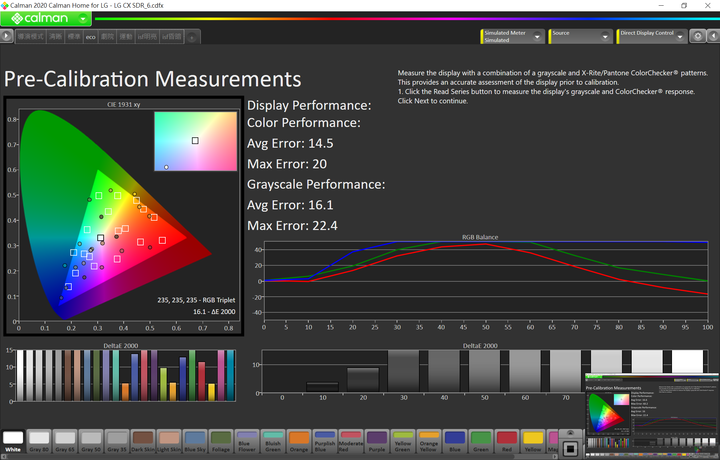
Task: Select the Purple swatch
Action: pos(377,442)
